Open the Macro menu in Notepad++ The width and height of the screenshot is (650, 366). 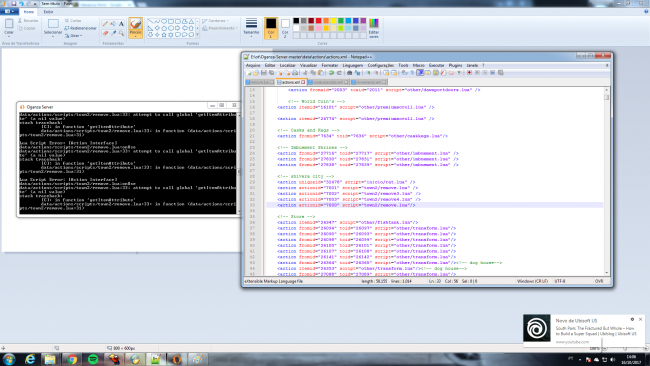click(418, 65)
